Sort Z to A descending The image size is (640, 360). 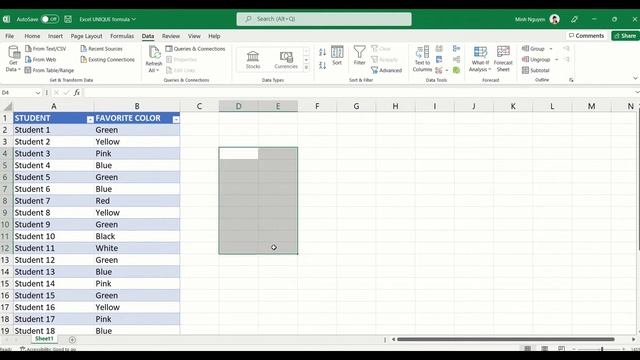click(322, 65)
